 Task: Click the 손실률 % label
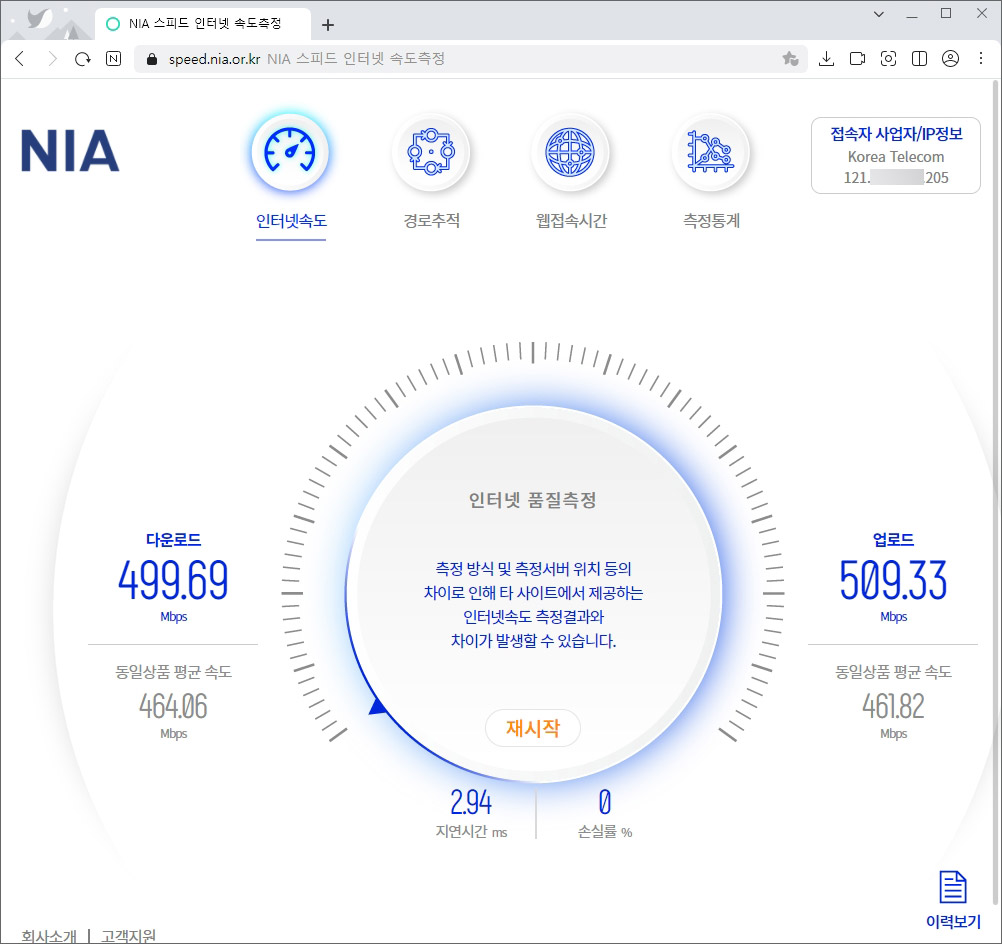click(605, 832)
